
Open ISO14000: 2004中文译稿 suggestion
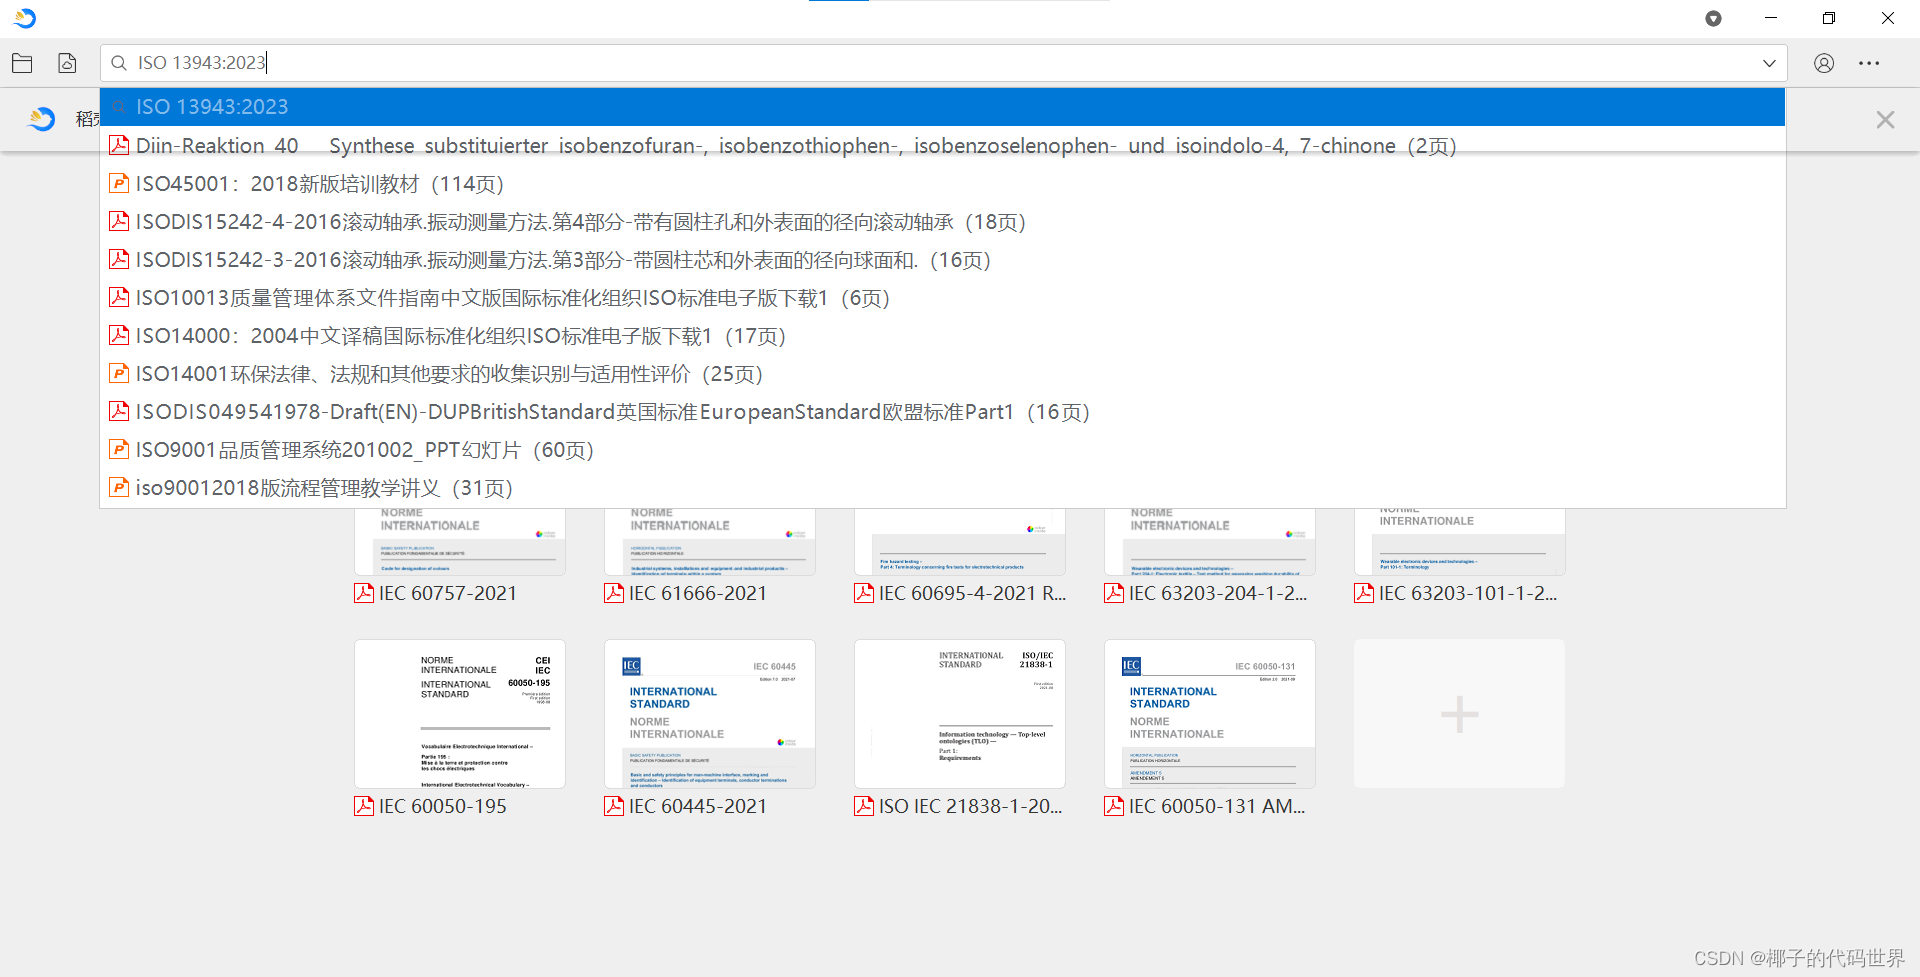click(943, 336)
